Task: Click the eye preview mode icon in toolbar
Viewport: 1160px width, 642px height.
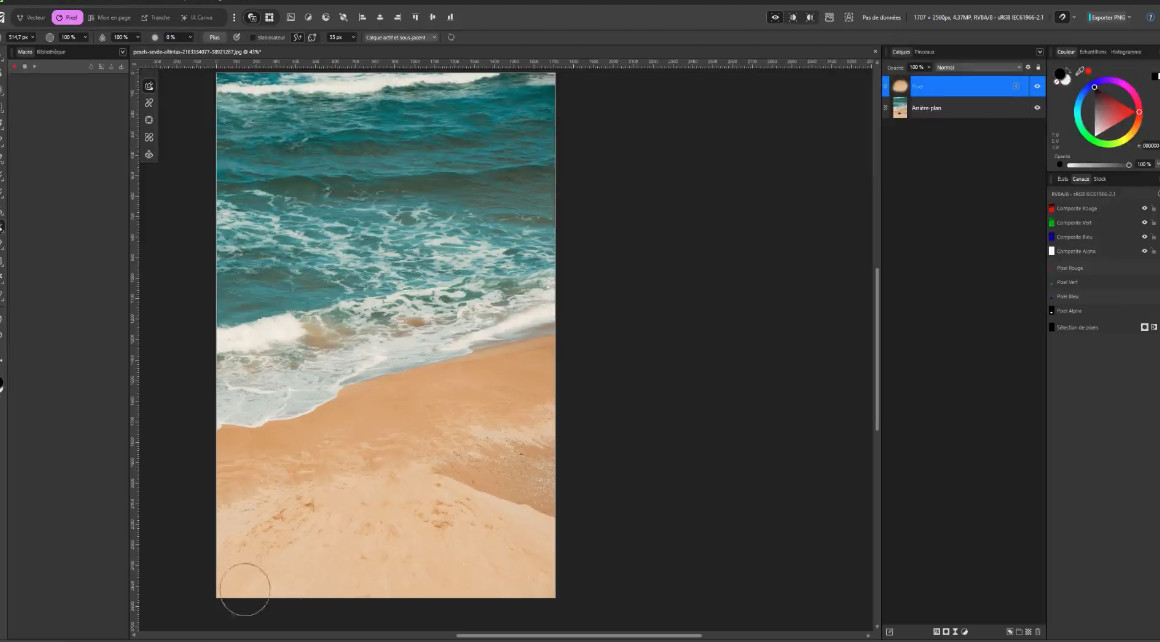Action: 775,17
